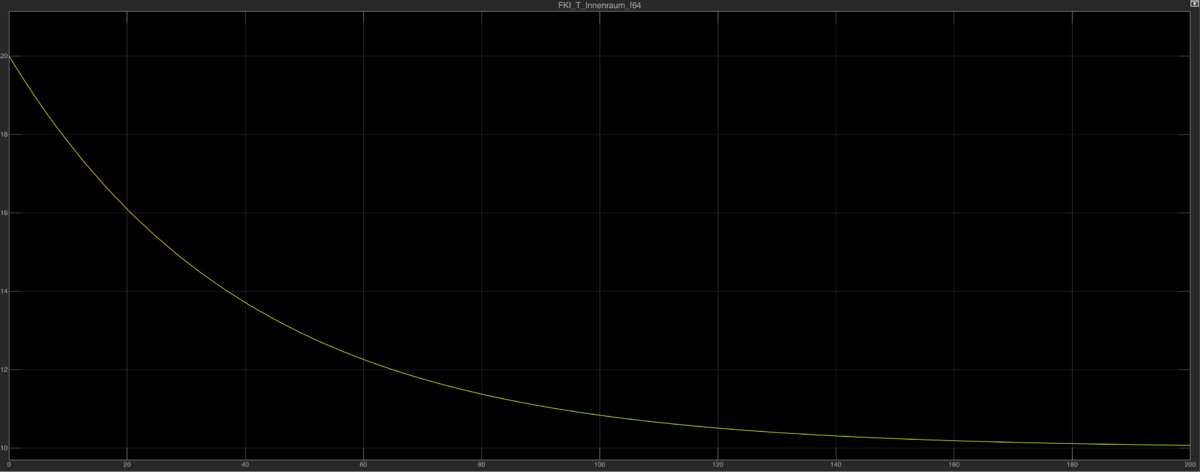
Task: Click the maximize axes icon in top-right corner
Action: [x=1194, y=5]
